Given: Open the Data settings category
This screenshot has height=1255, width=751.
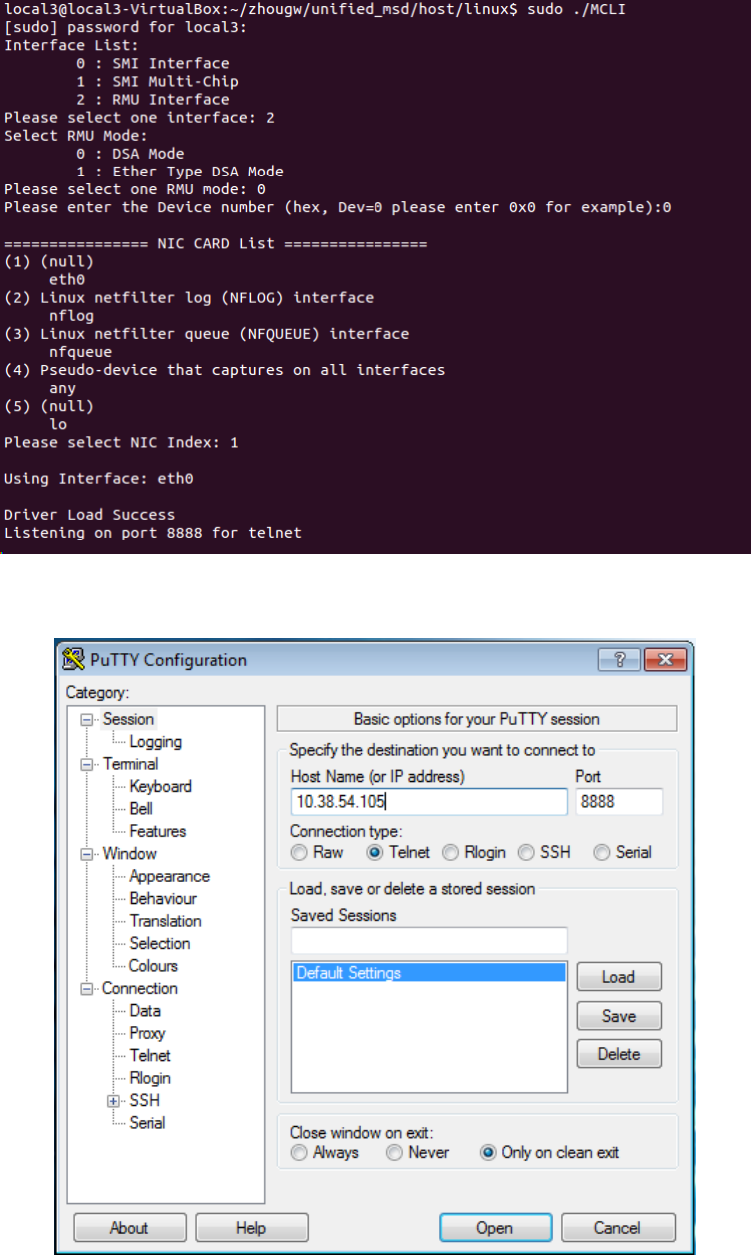Looking at the screenshot, I should click(x=145, y=1011).
